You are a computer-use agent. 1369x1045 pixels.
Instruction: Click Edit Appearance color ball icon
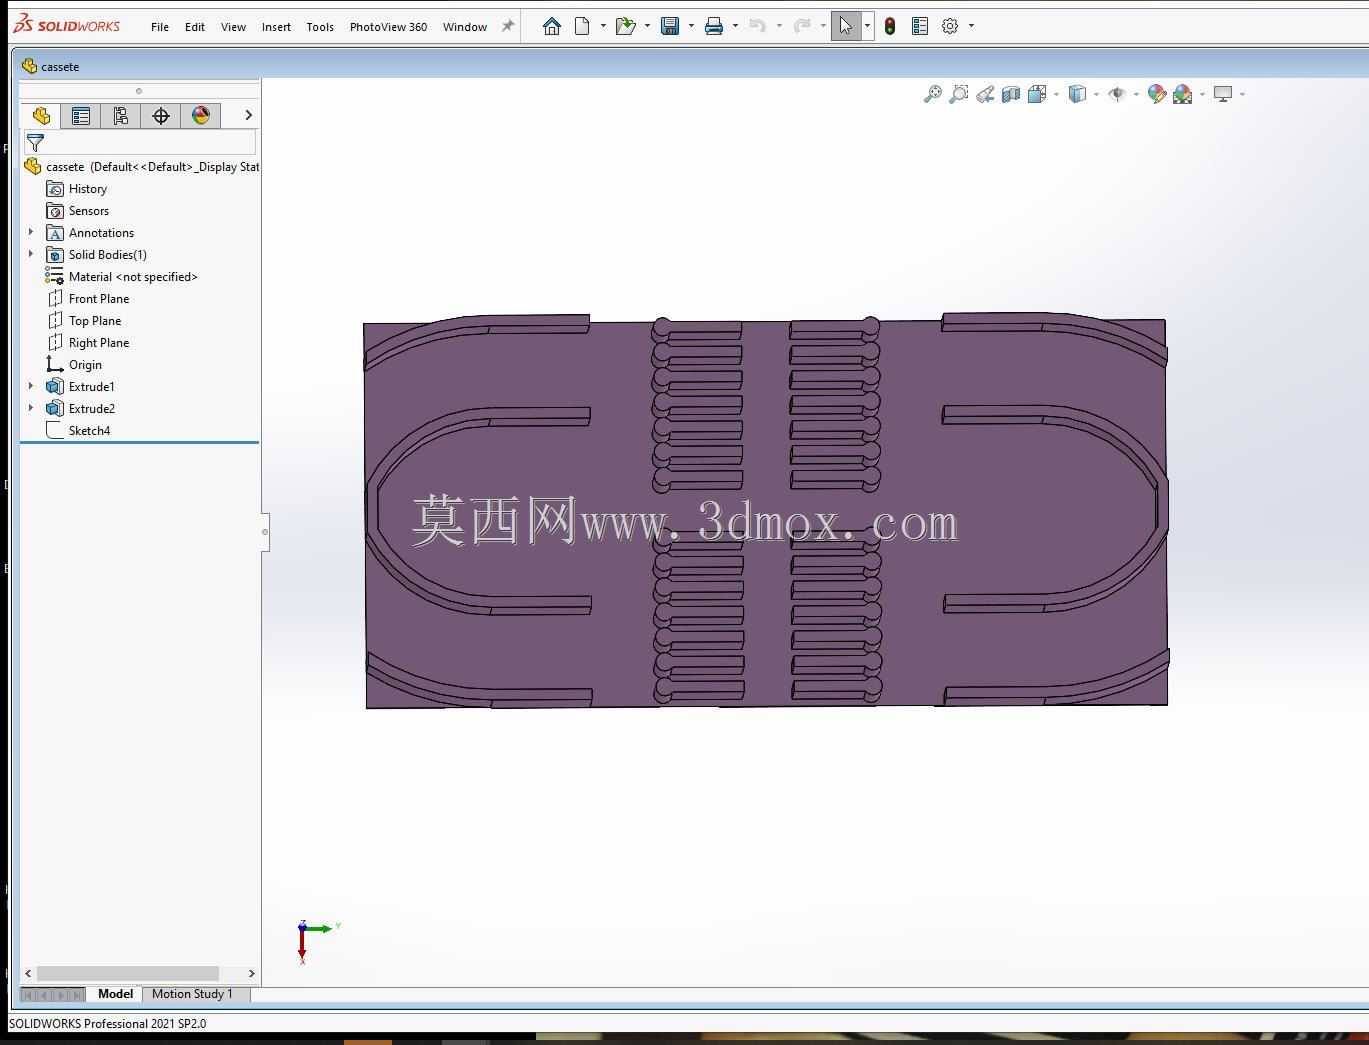pyautogui.click(x=1157, y=94)
